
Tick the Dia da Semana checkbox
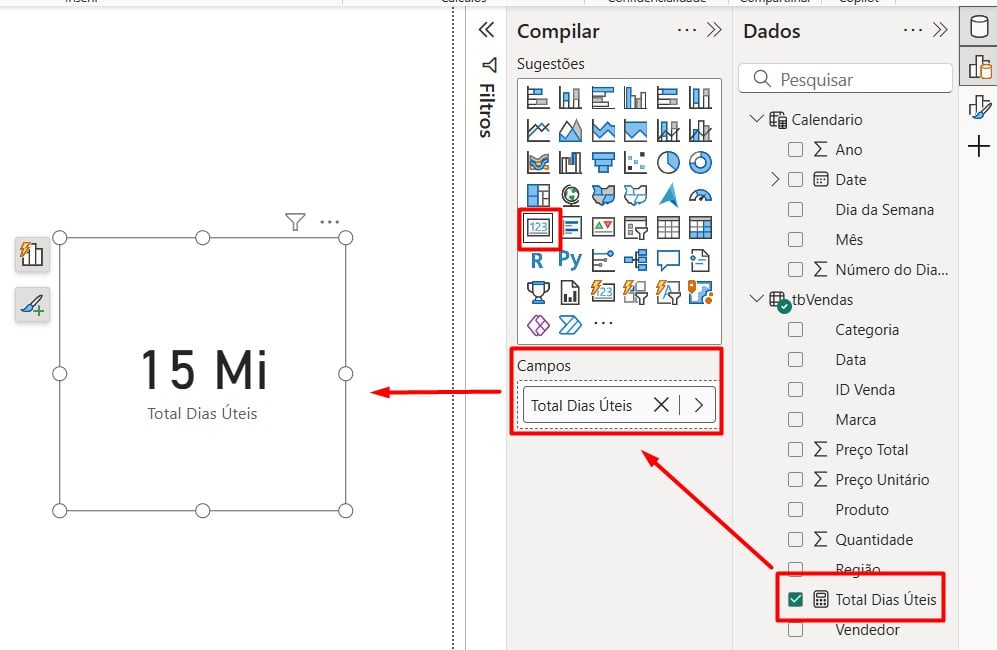pyautogui.click(x=795, y=209)
